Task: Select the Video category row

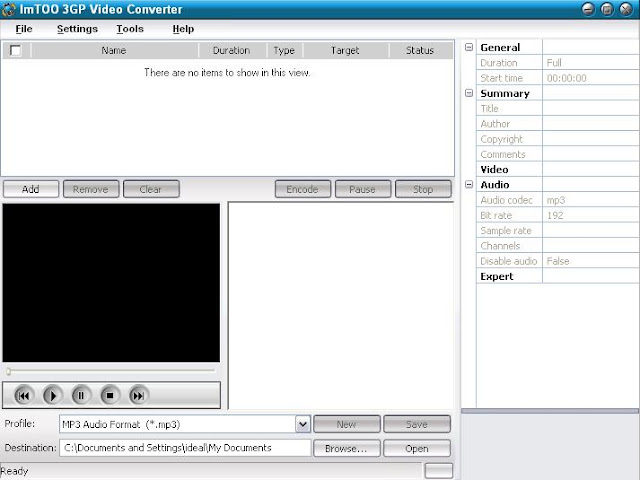Action: point(557,169)
